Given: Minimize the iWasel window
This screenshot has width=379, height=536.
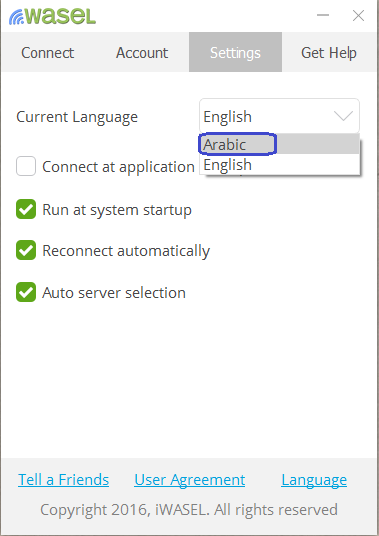Looking at the screenshot, I should [323, 15].
